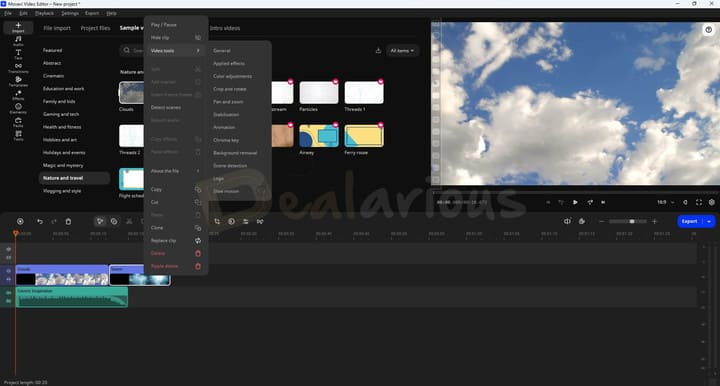Open preview settings gear icon

click(712, 202)
